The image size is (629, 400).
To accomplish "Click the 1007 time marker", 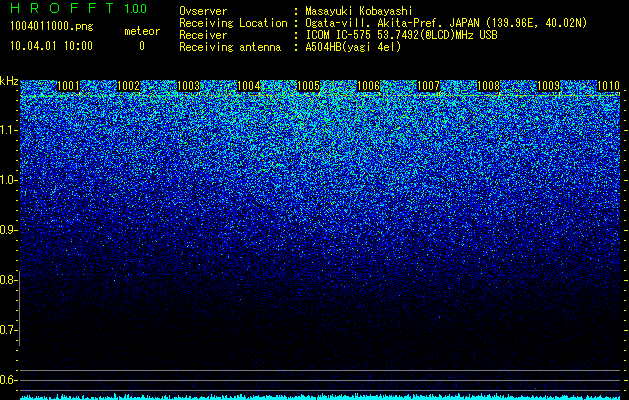I will click(428, 86).
